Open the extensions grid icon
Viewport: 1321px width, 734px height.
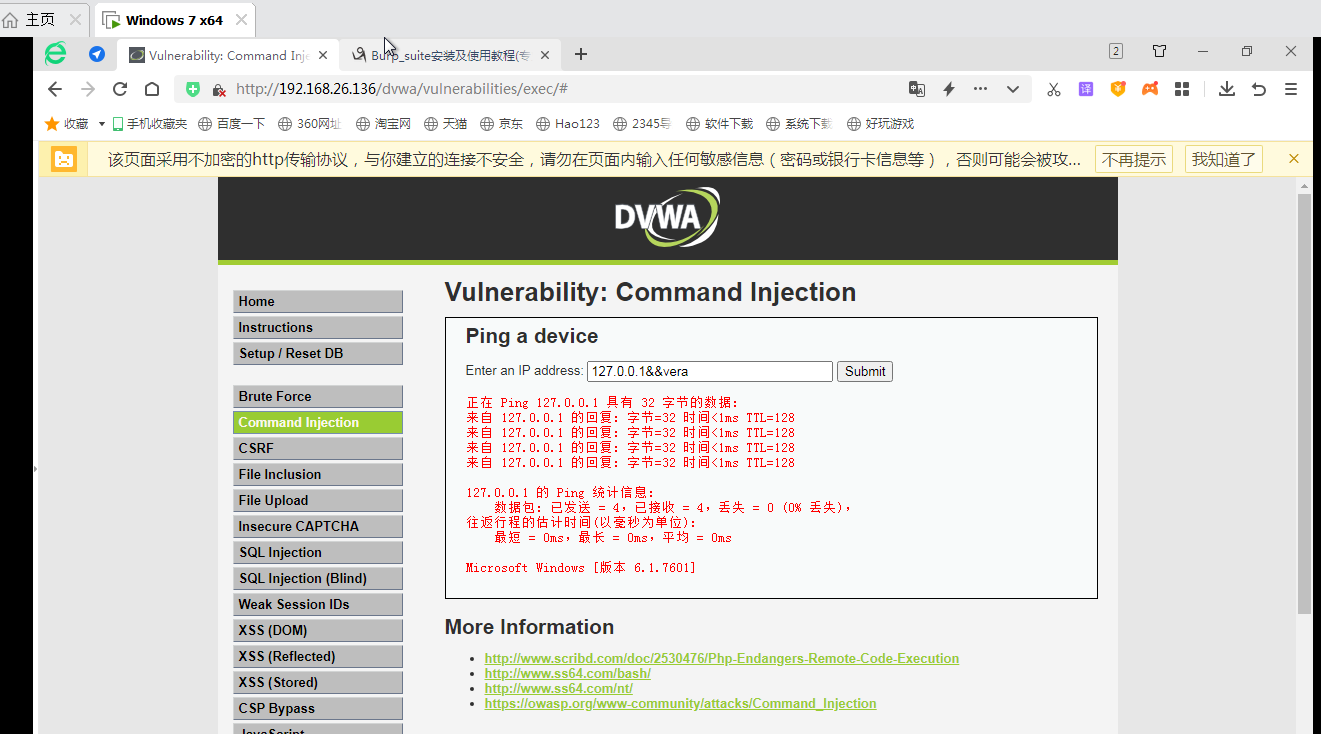click(x=1182, y=89)
